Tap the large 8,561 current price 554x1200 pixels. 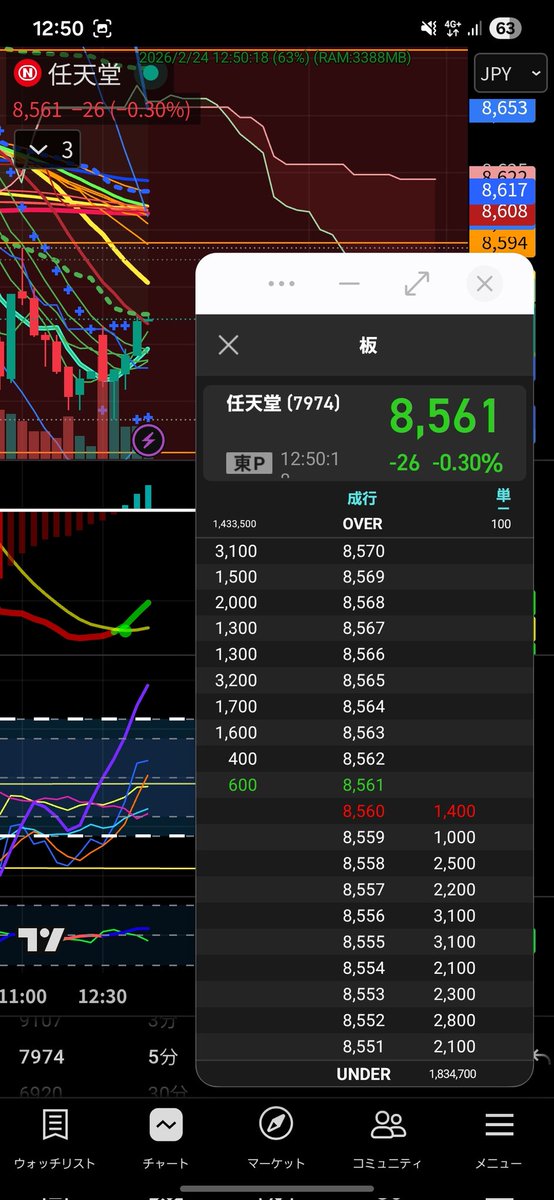tap(444, 416)
